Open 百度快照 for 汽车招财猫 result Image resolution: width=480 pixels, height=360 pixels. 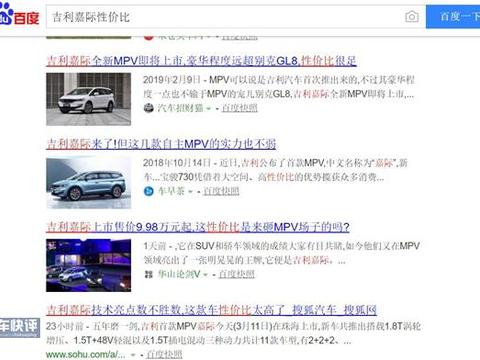coord(239,108)
